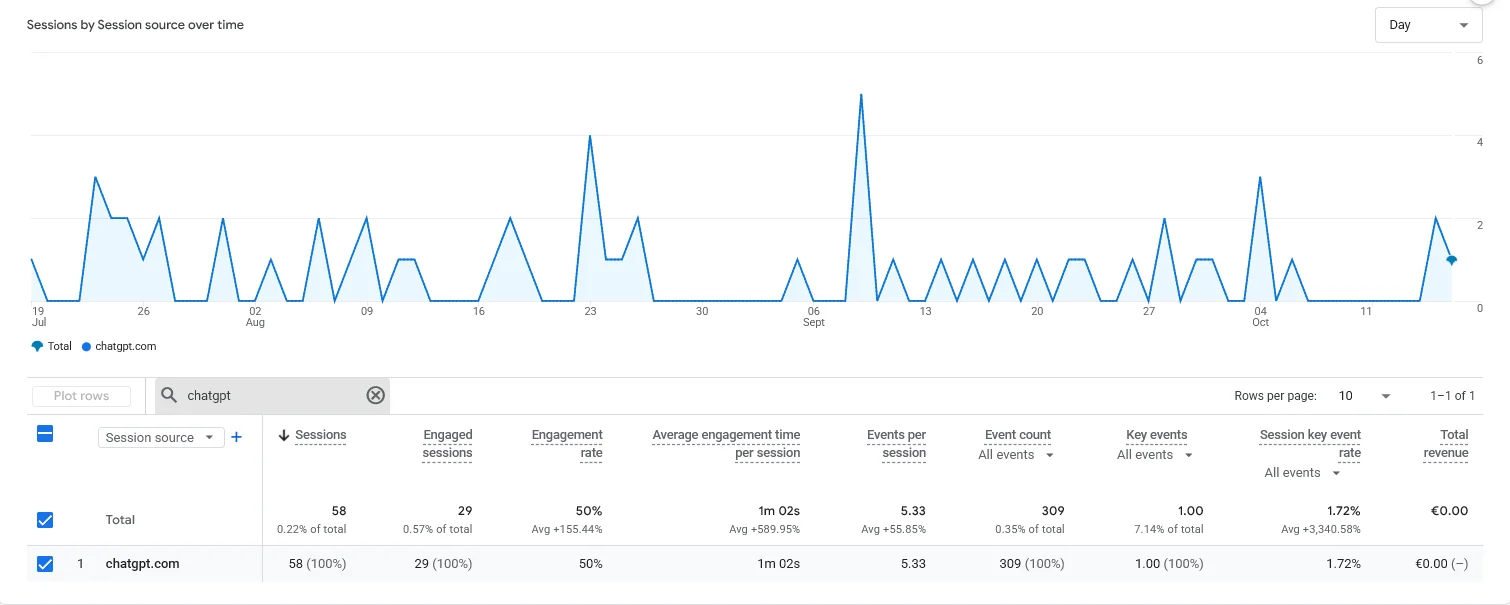Click the search magnifier icon
1510x605 pixels.
[x=168, y=395]
